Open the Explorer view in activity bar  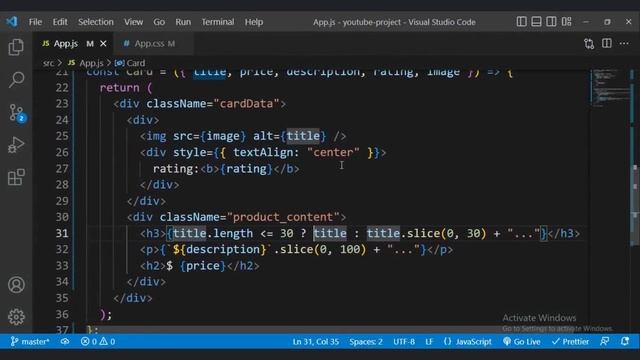16,47
